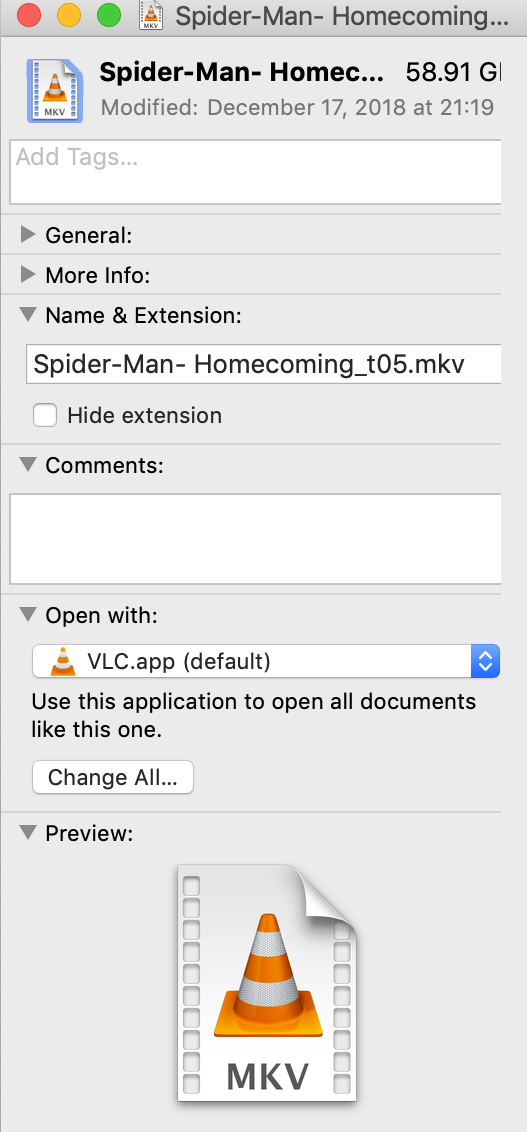
Task: Toggle the Hide extension checkbox
Action: click(45, 415)
